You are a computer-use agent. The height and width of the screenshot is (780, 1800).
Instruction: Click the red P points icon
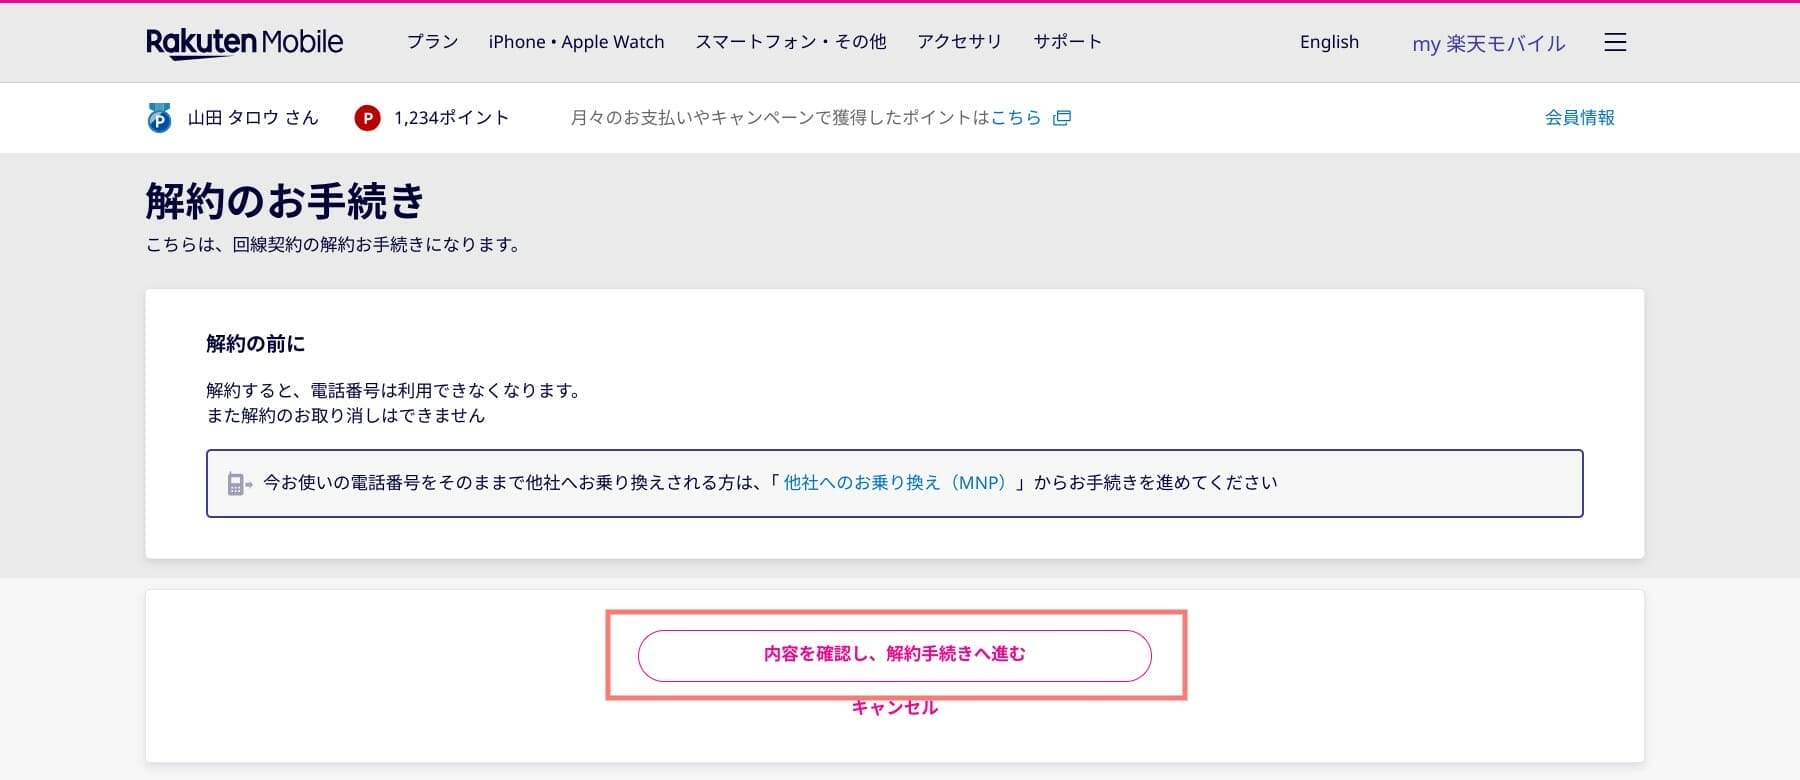pyautogui.click(x=367, y=118)
